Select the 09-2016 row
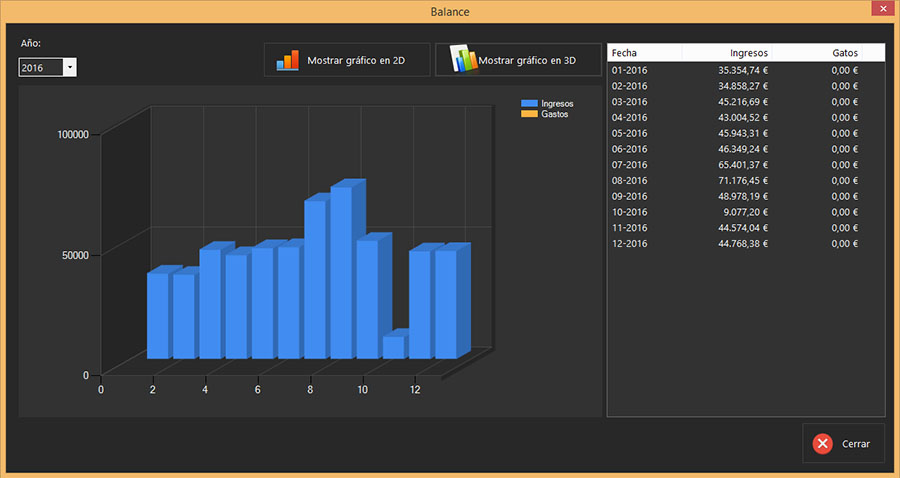This screenshot has height=478, width=900. (746, 196)
